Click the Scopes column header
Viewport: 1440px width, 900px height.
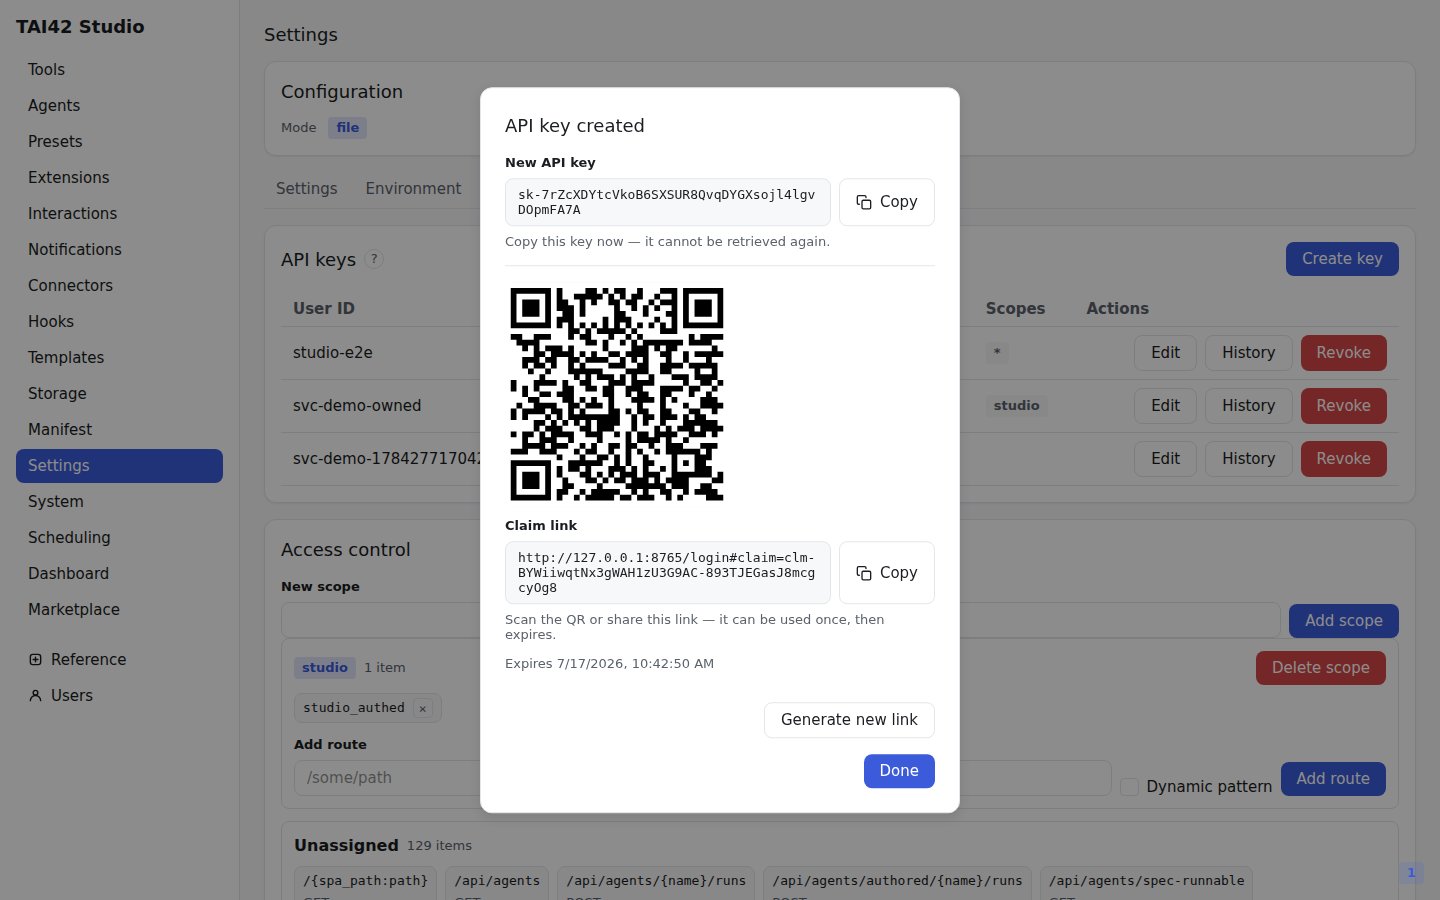point(1015,309)
